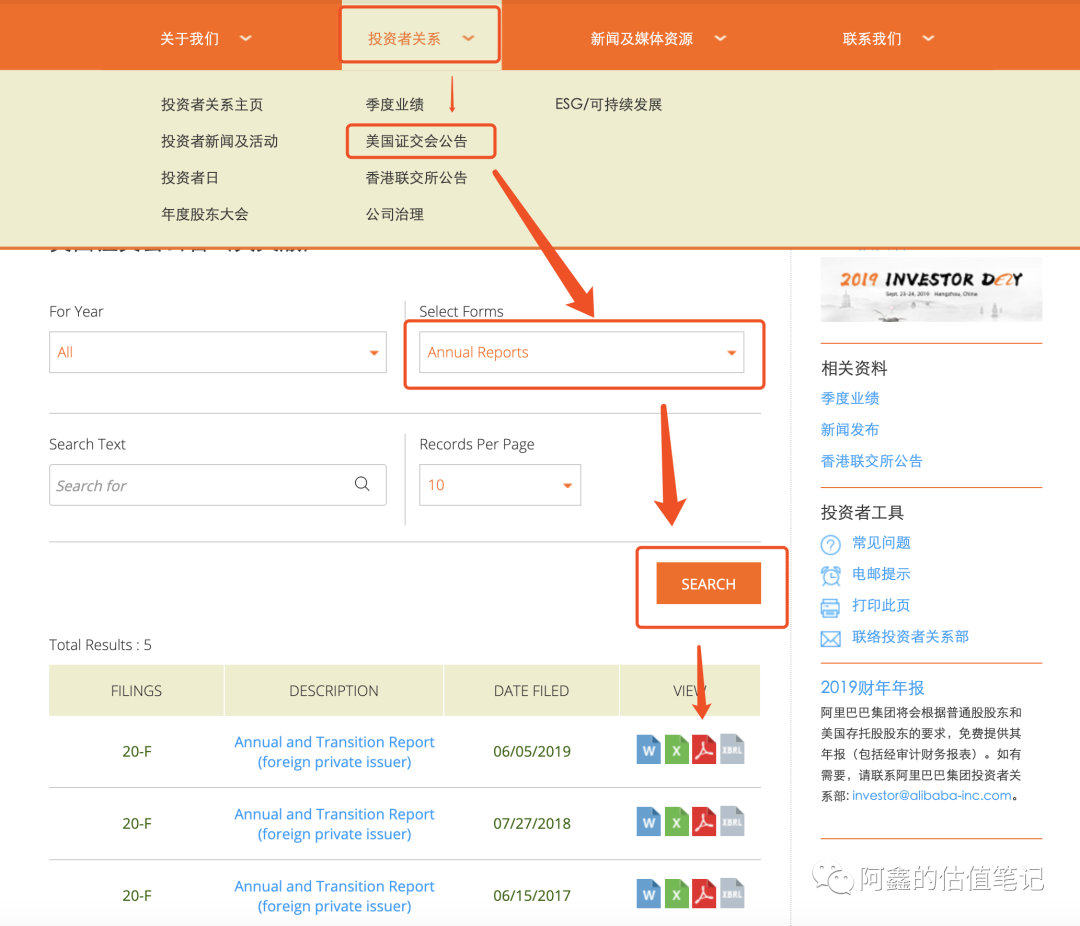
Task: Open 季度业绩 in the dropdown menu
Action: point(395,105)
